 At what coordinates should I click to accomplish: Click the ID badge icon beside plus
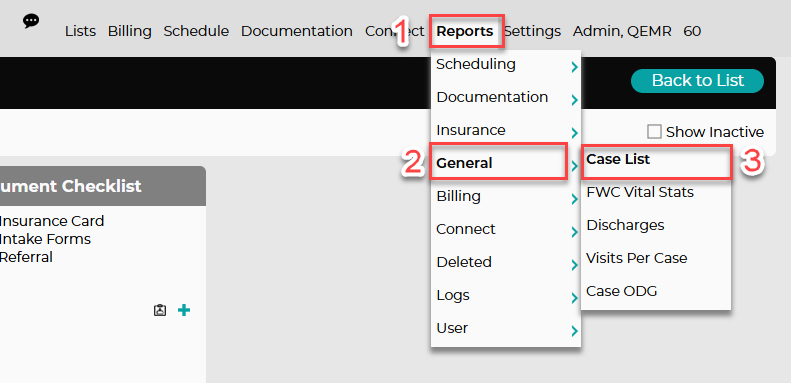160,310
